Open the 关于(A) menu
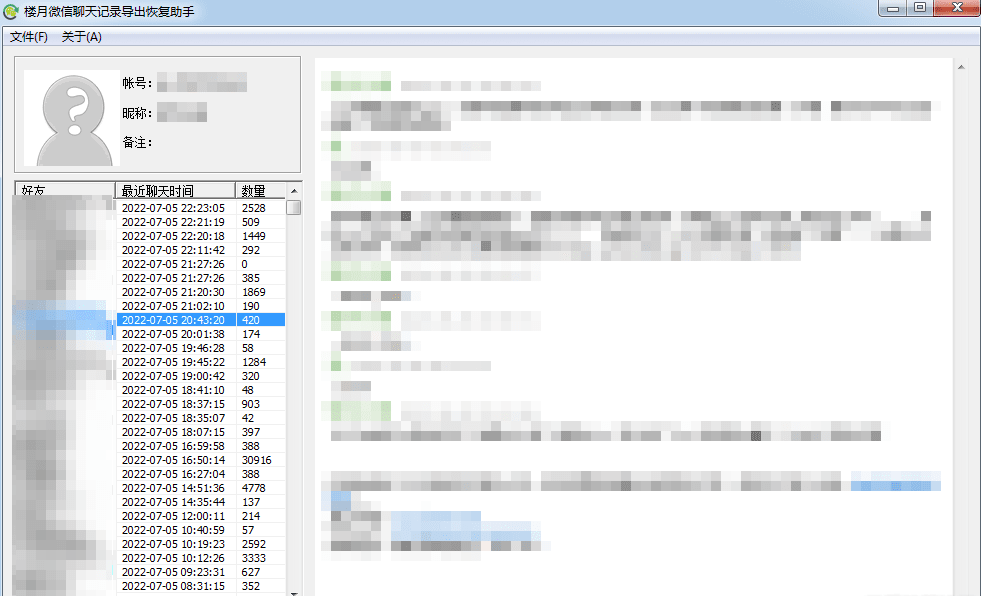Viewport: 981px width, 596px height. coord(82,37)
